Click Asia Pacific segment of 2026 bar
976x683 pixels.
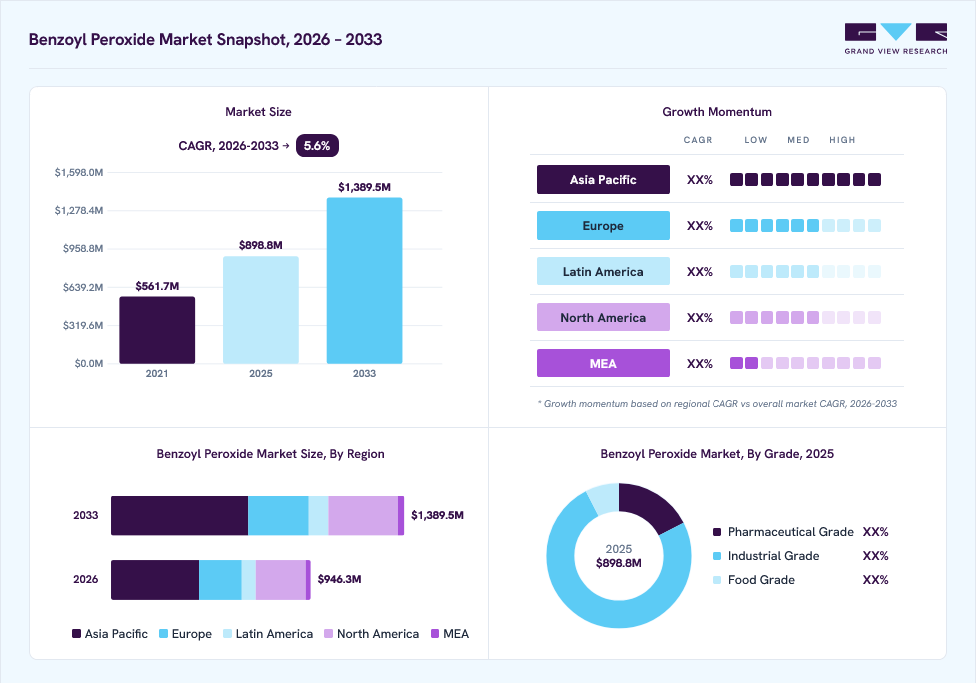click(x=155, y=580)
